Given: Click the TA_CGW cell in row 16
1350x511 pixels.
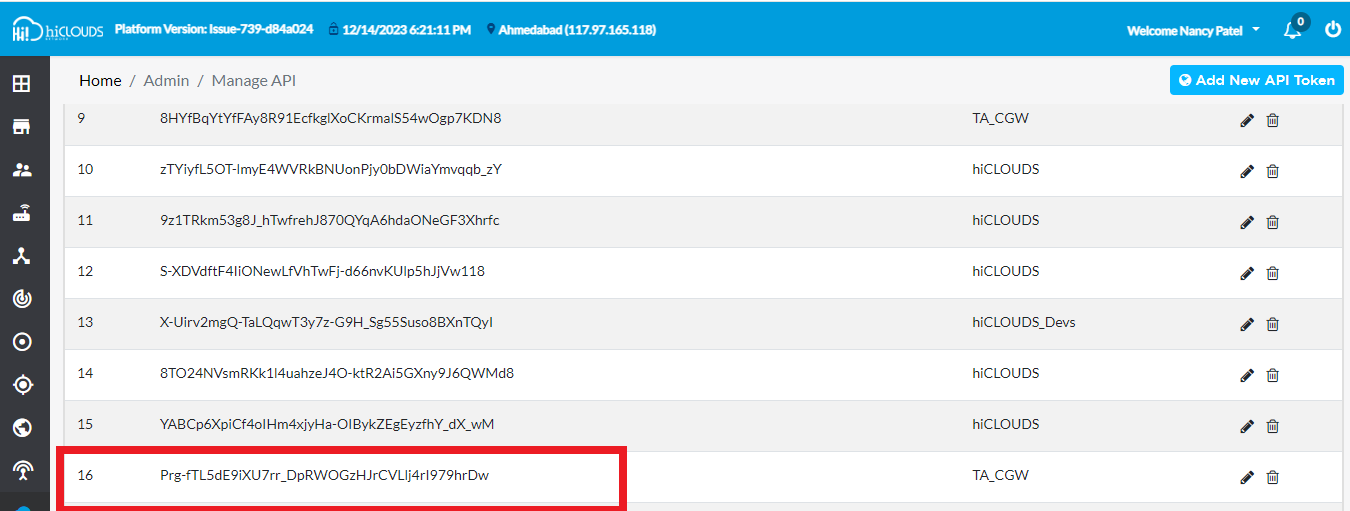Looking at the screenshot, I should click(1000, 475).
